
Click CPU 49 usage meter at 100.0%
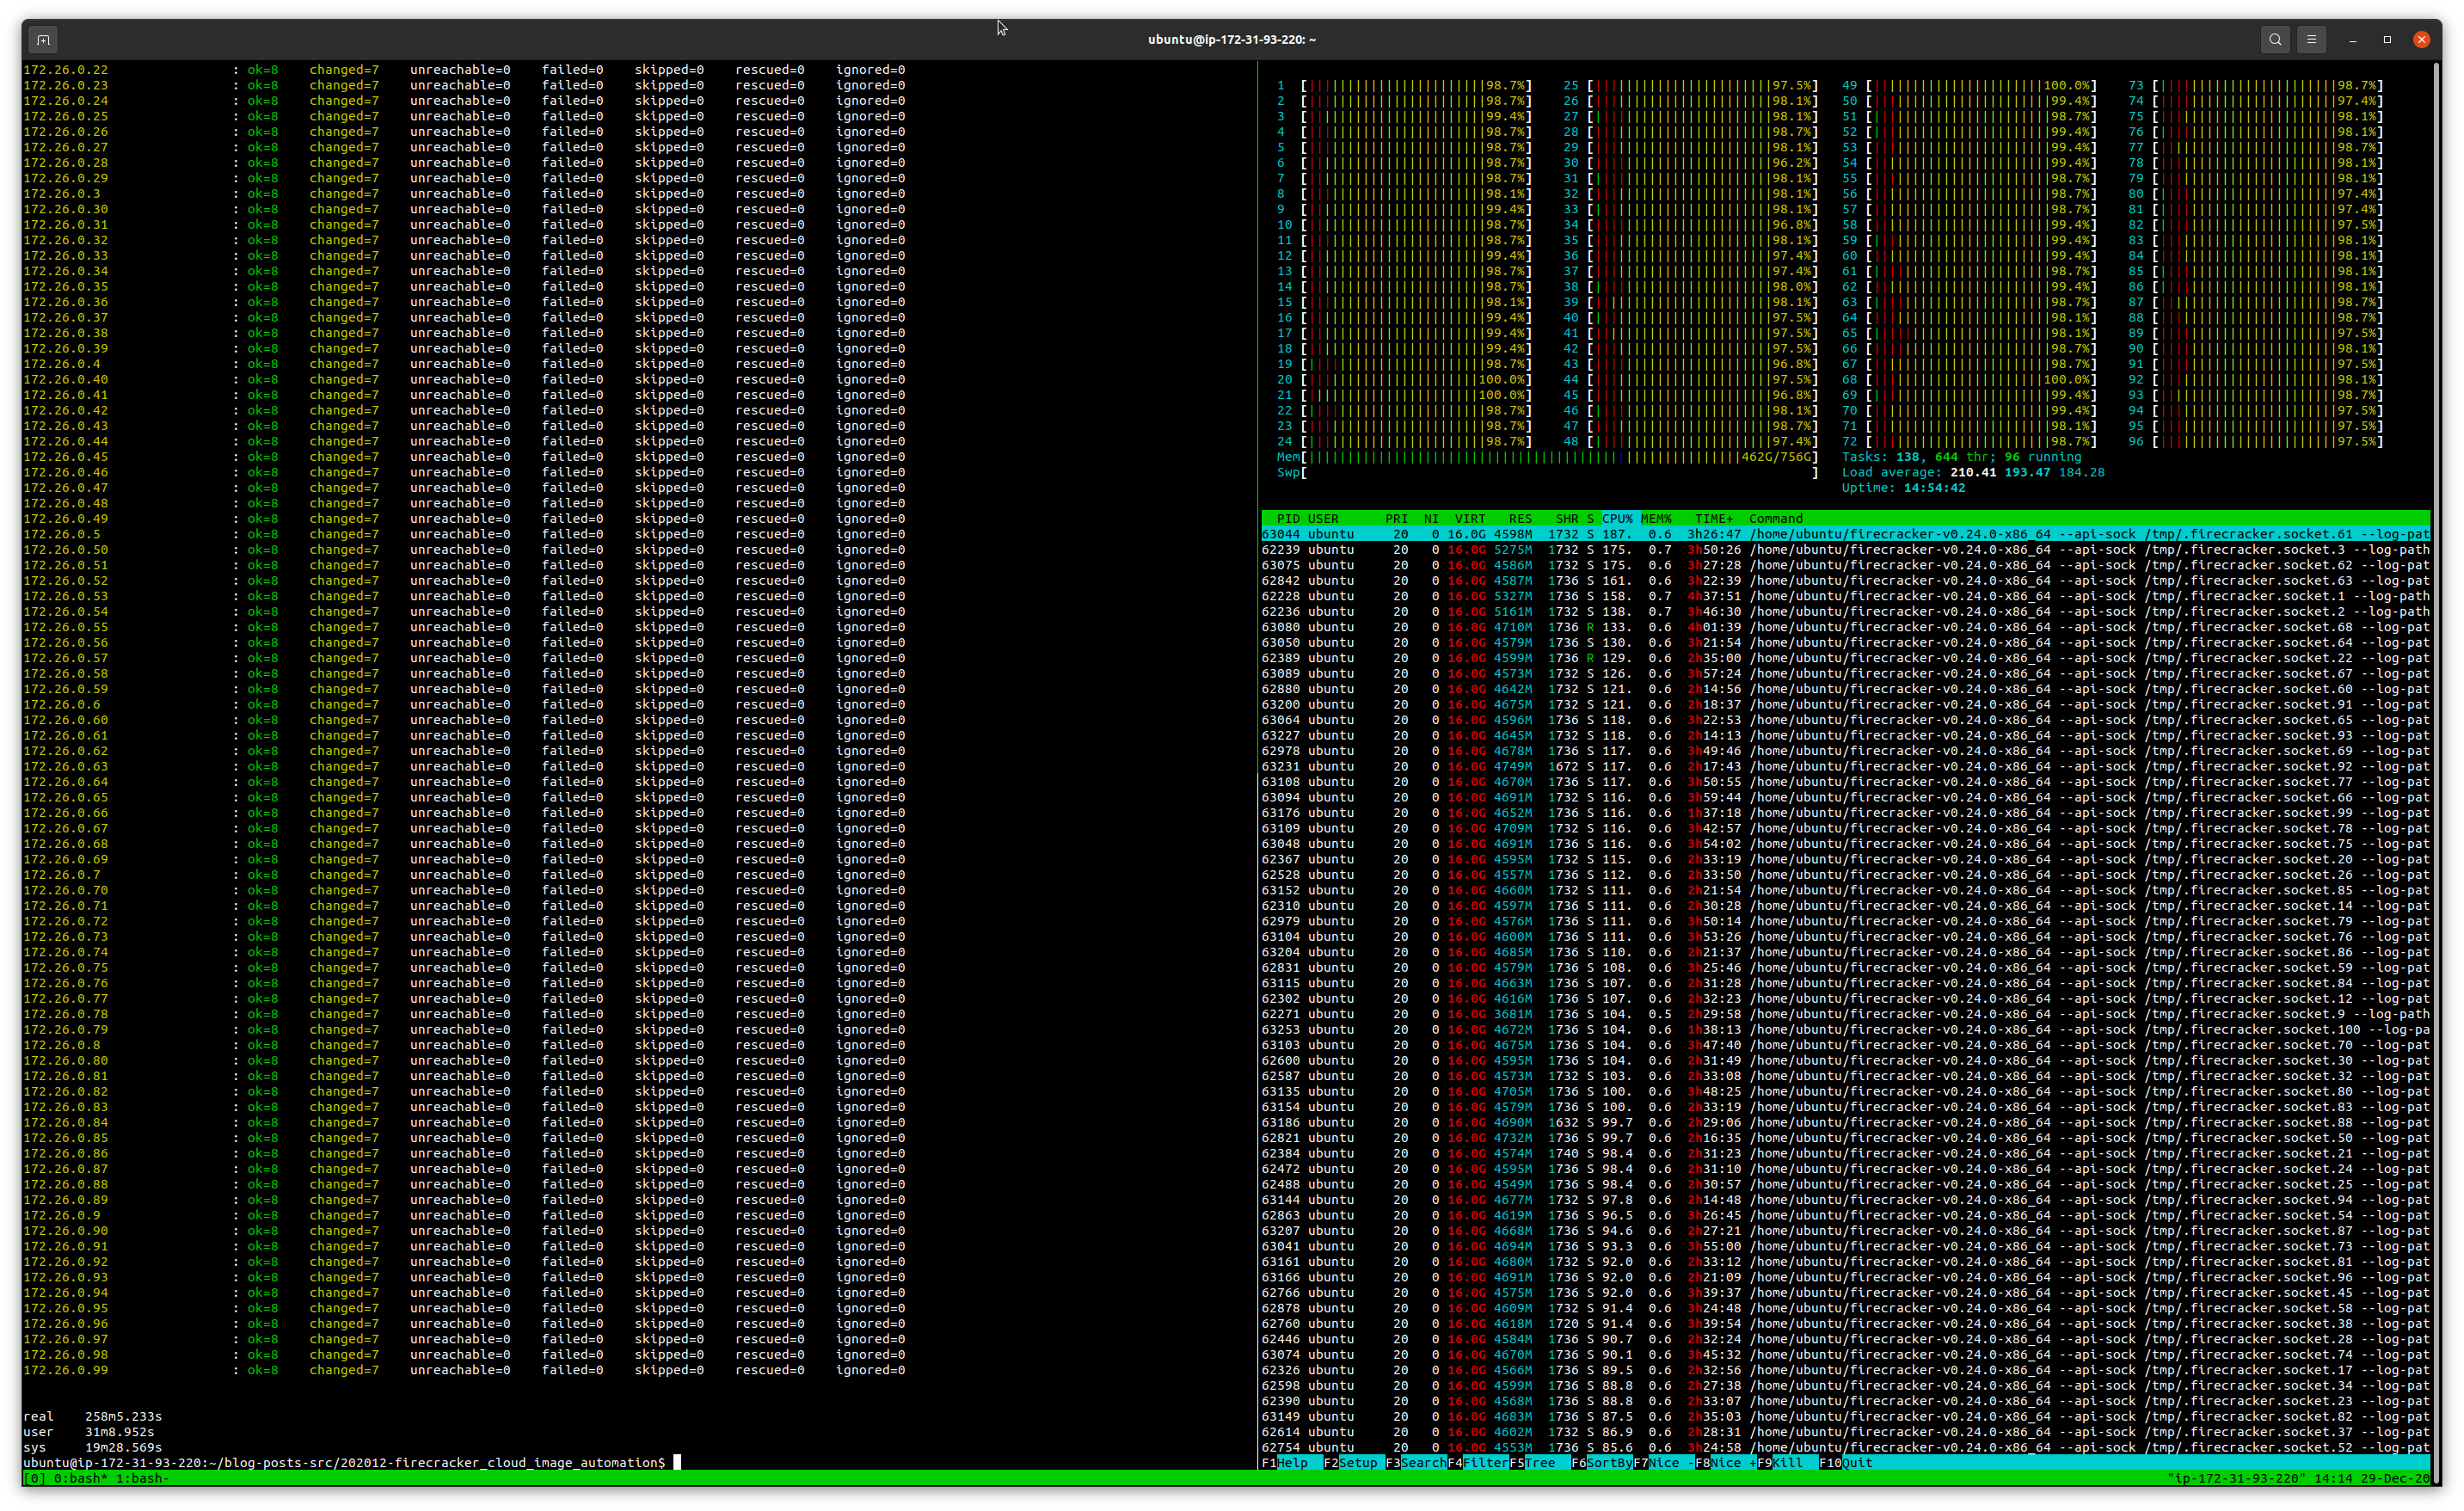point(1969,86)
